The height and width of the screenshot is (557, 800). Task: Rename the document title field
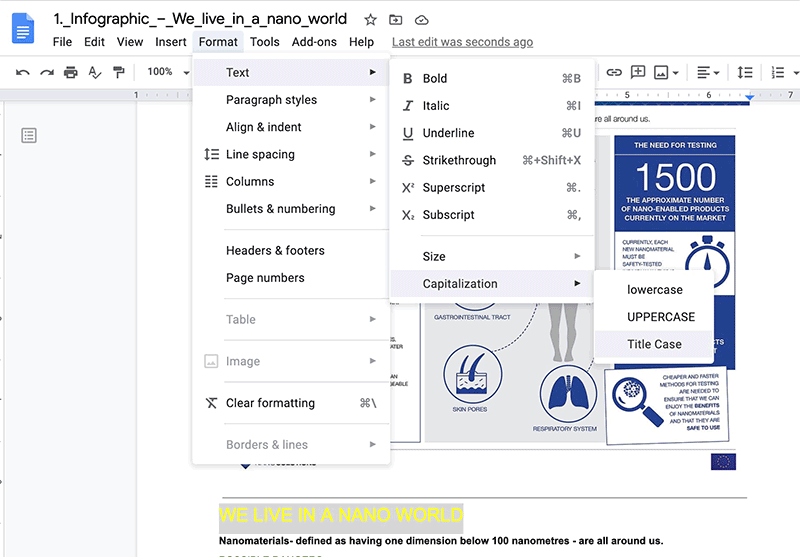200,19
